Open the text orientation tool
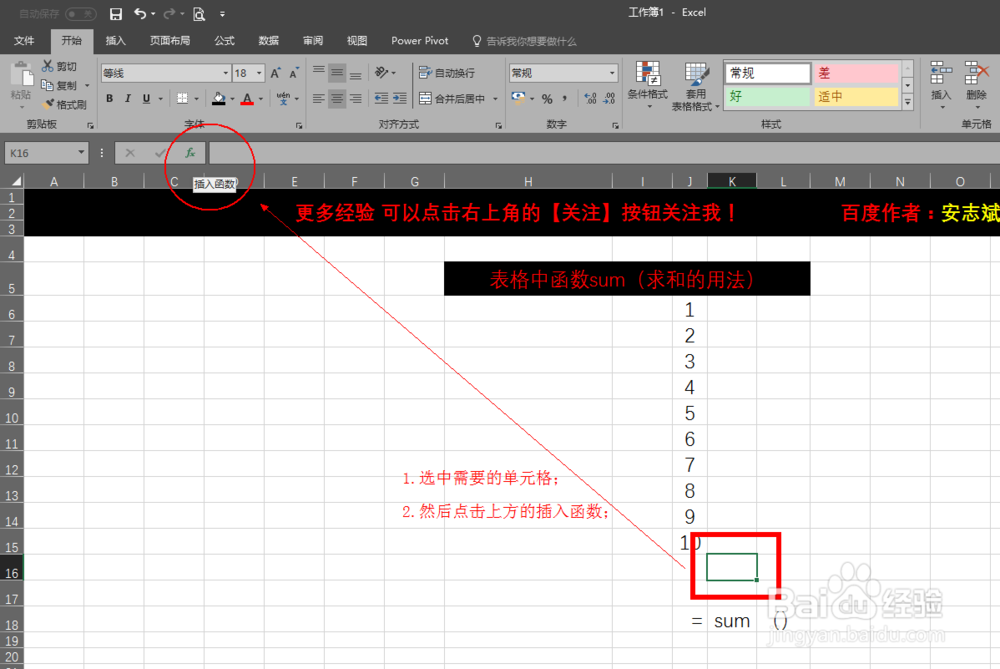 [x=382, y=73]
